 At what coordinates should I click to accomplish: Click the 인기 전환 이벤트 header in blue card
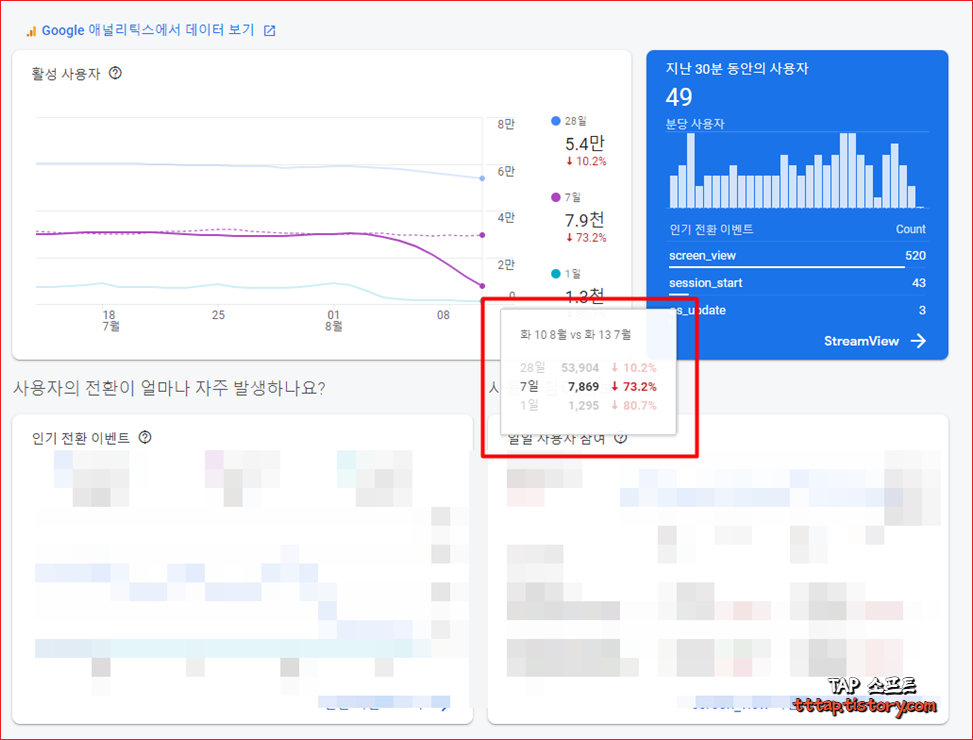pyautogui.click(x=711, y=230)
